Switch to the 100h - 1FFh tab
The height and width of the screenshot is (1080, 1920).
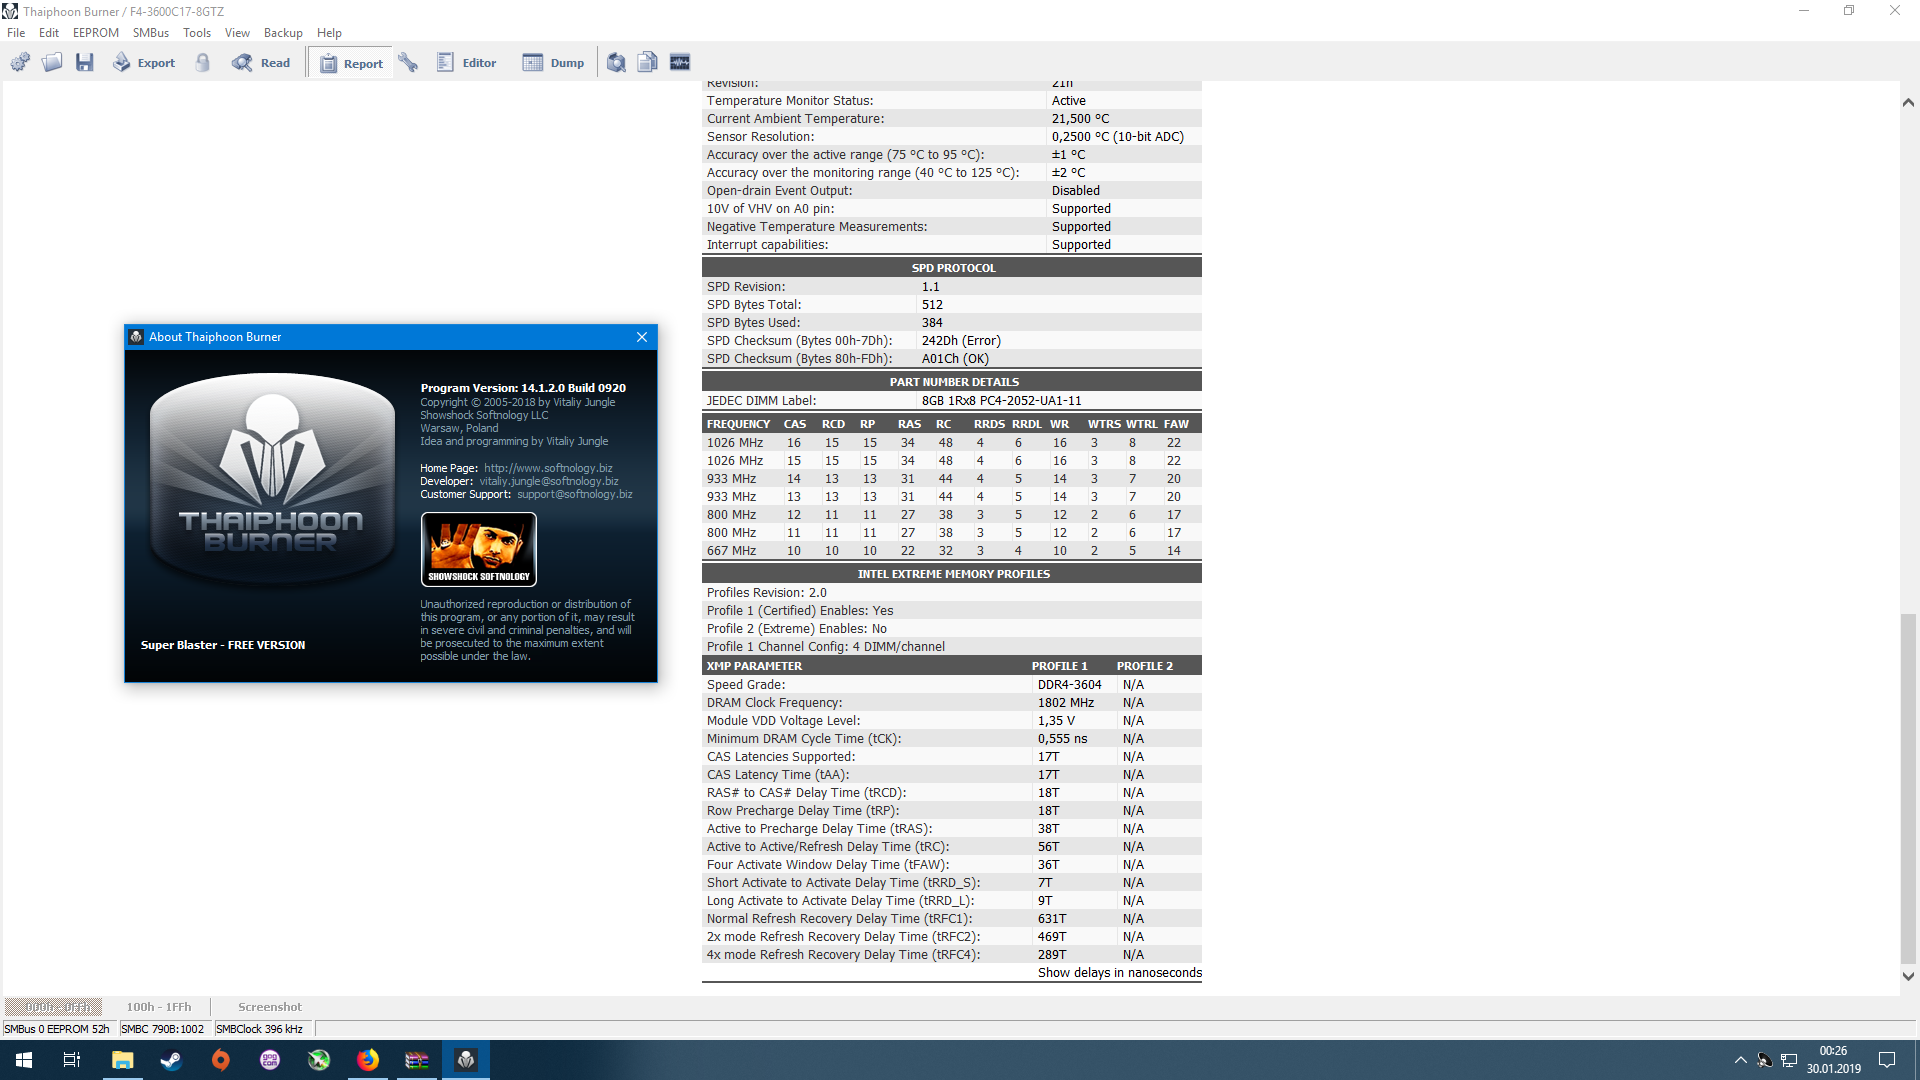157,1006
